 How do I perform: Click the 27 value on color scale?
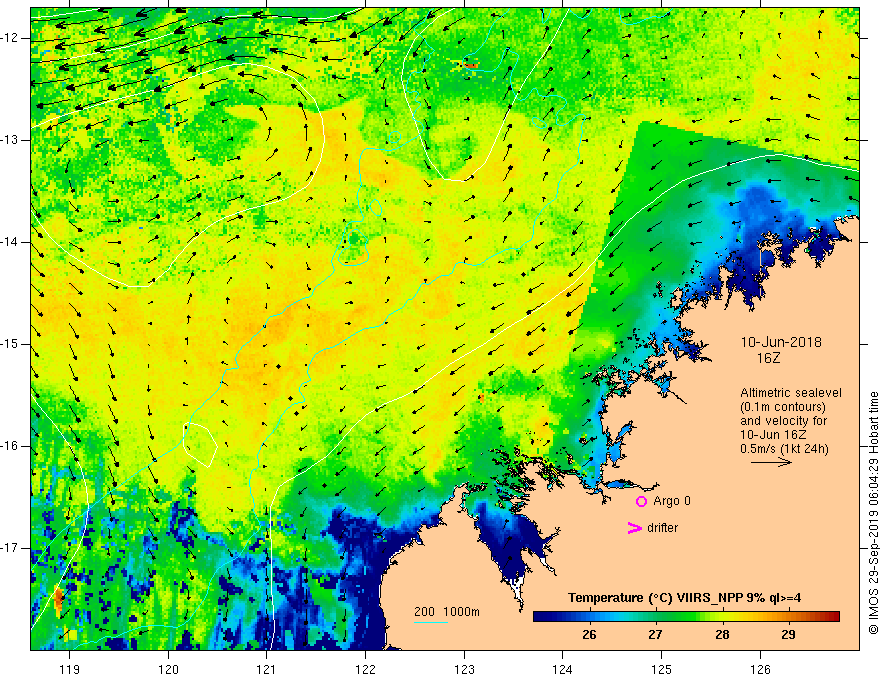point(655,635)
